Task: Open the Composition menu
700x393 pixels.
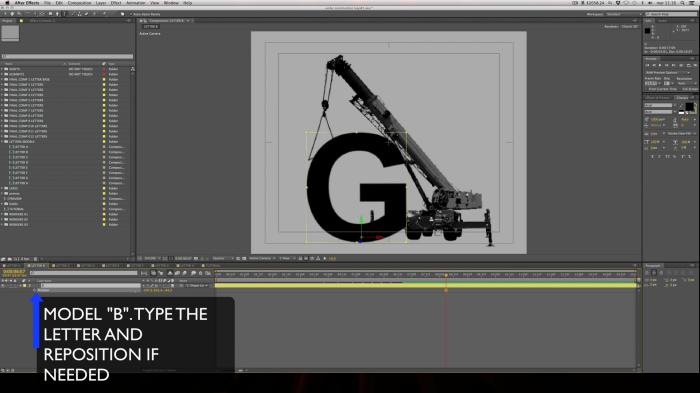Action: tap(79, 3)
